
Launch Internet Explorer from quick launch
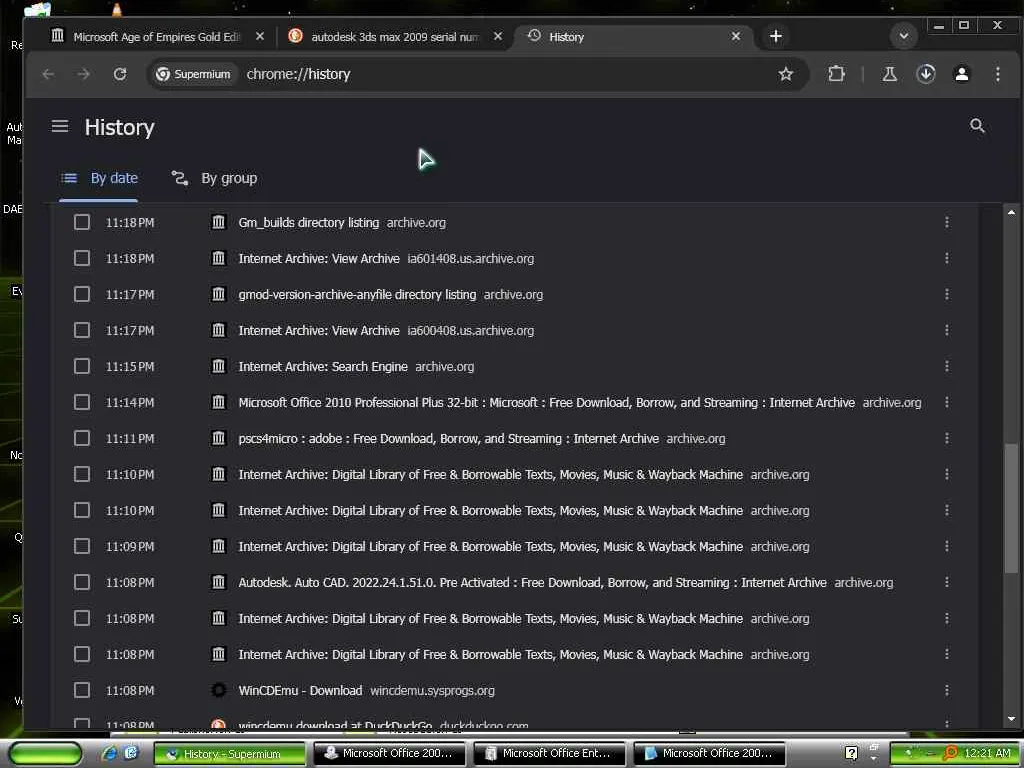coord(109,753)
